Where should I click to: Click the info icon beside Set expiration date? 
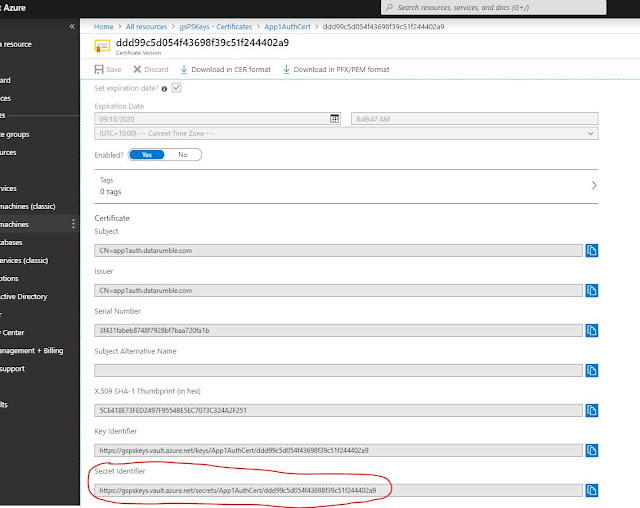coord(164,89)
